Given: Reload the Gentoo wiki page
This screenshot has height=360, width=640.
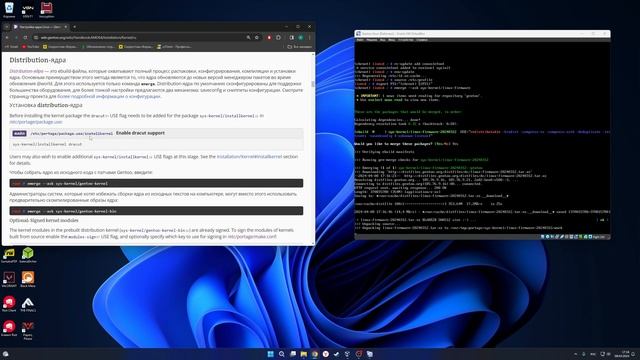Looking at the screenshot, I should tap(25, 38).
